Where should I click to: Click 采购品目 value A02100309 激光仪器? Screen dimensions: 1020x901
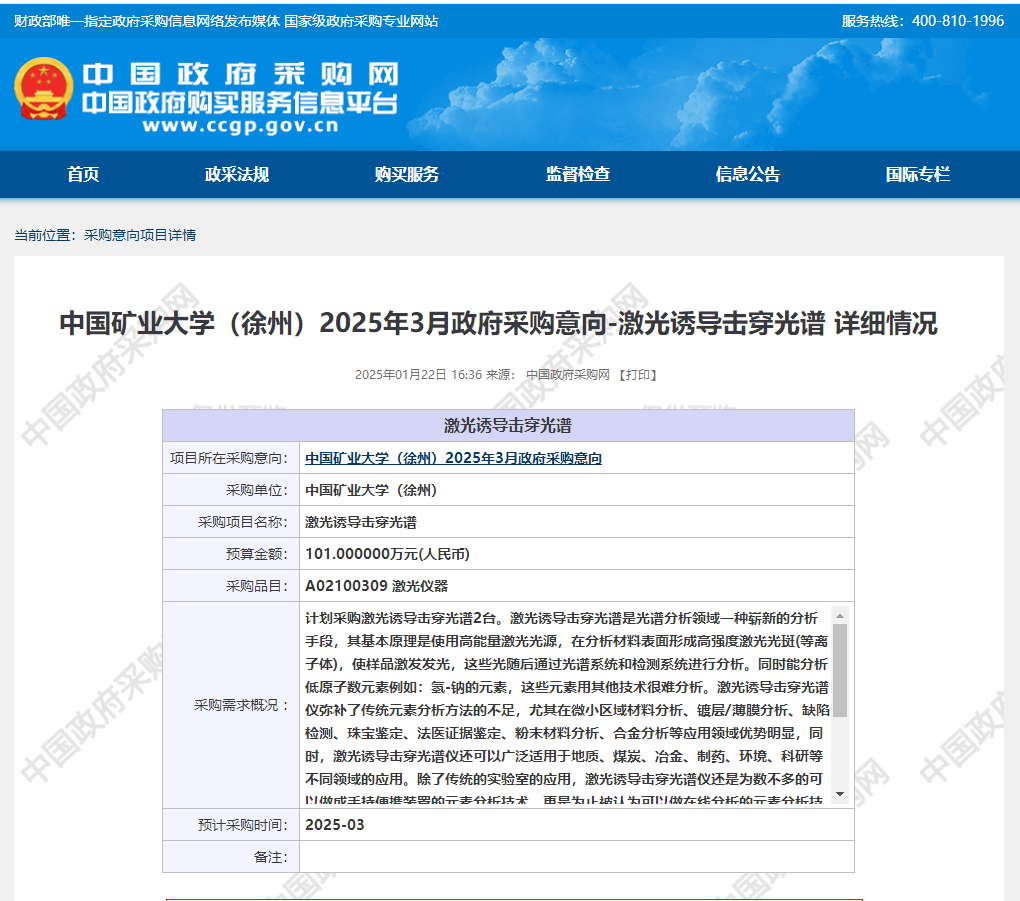tap(377, 585)
